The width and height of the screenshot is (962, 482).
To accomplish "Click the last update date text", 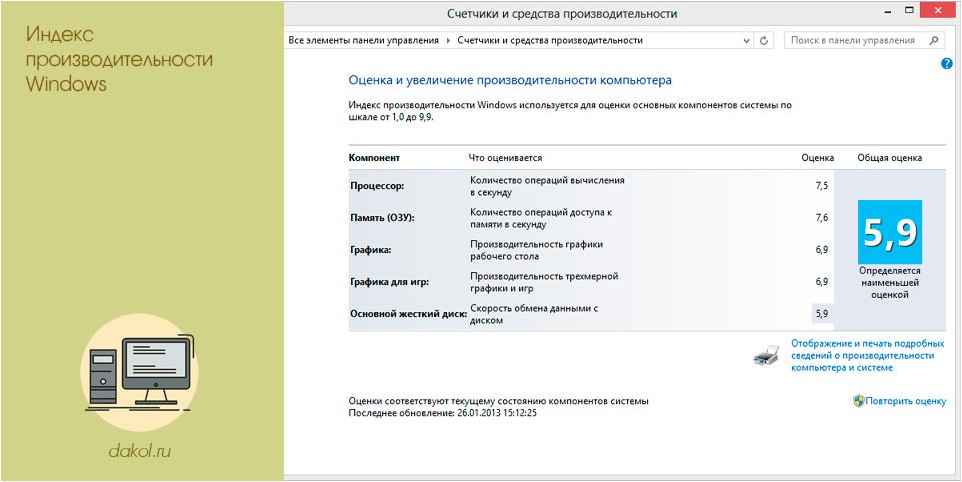I will click(442, 413).
